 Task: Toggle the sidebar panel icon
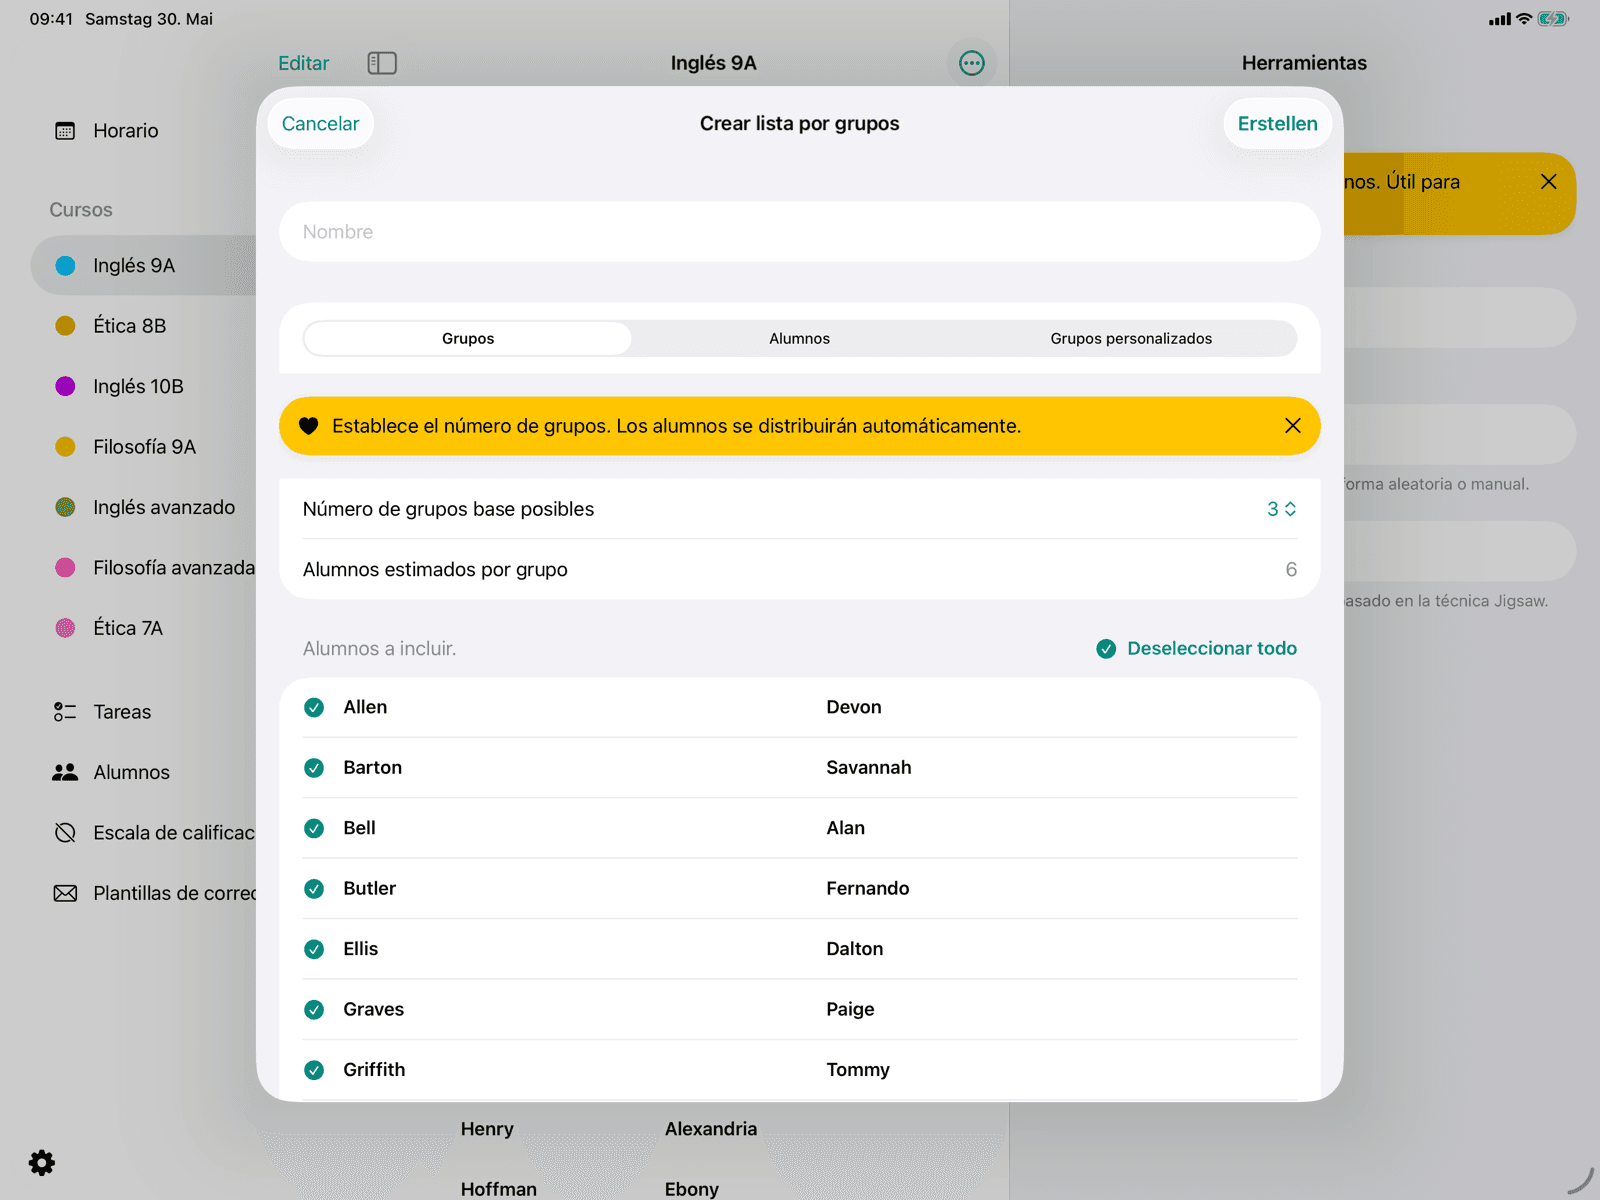[x=382, y=63]
